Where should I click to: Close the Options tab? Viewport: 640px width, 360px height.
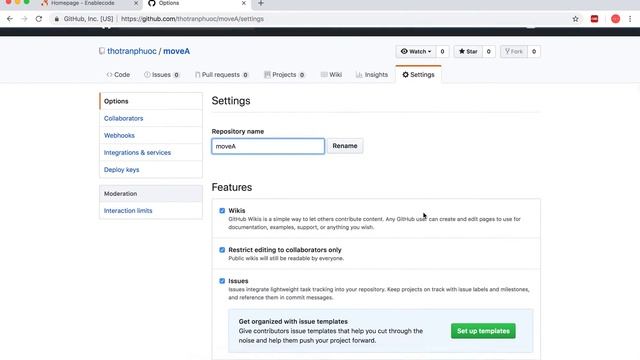pos(244,3)
